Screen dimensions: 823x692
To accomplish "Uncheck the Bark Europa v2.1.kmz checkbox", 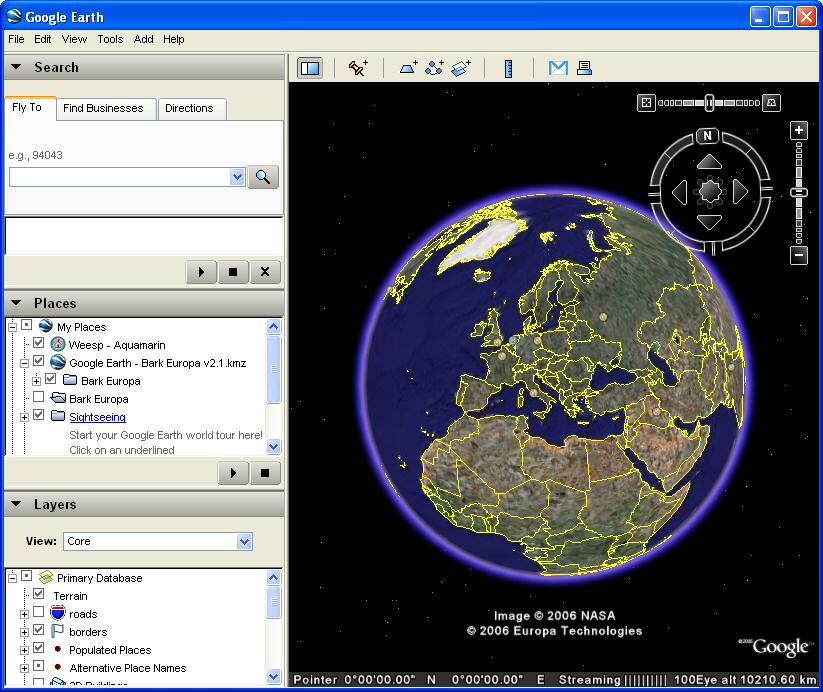I will pyautogui.click(x=38, y=361).
